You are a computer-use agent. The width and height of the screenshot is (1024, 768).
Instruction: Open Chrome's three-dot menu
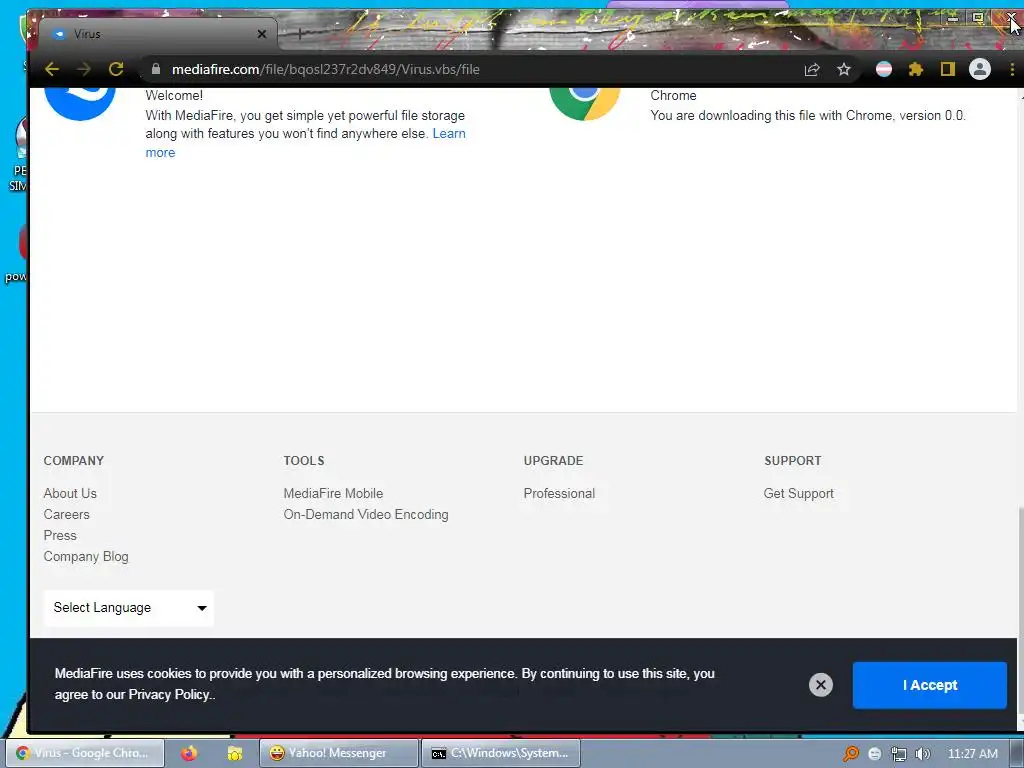point(1012,69)
